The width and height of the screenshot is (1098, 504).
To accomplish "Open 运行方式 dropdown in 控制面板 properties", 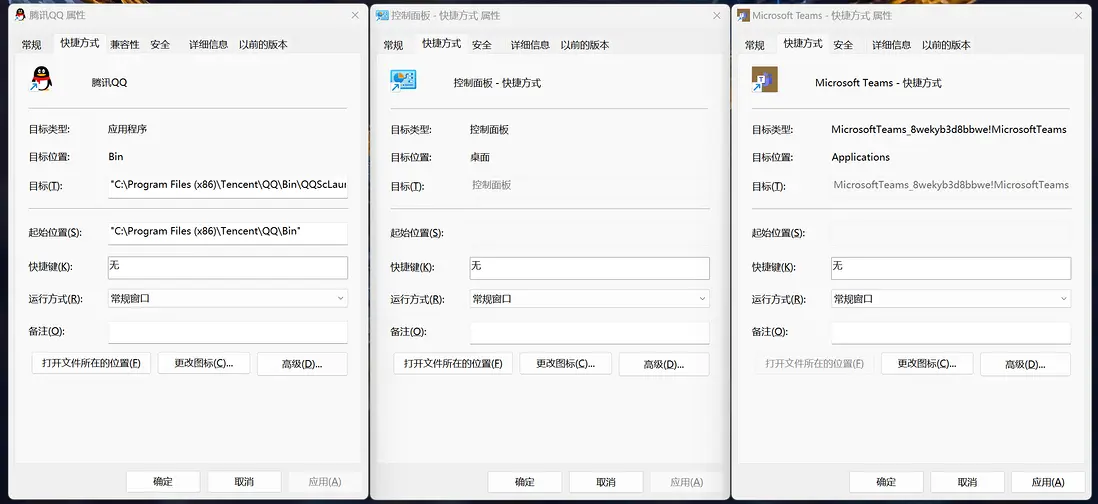I will 590,298.
